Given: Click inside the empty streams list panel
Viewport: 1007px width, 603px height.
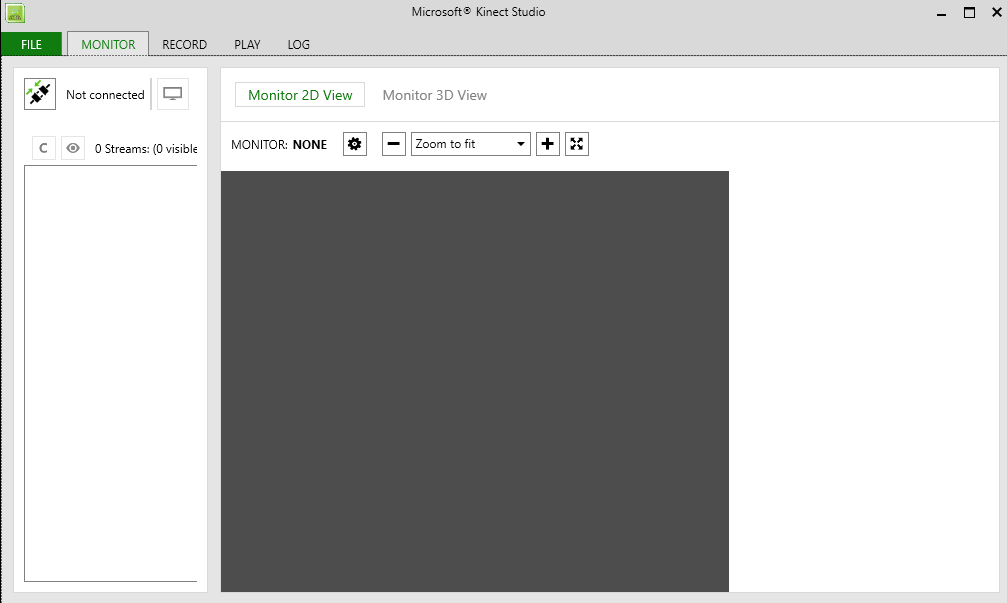Looking at the screenshot, I should tap(110, 370).
